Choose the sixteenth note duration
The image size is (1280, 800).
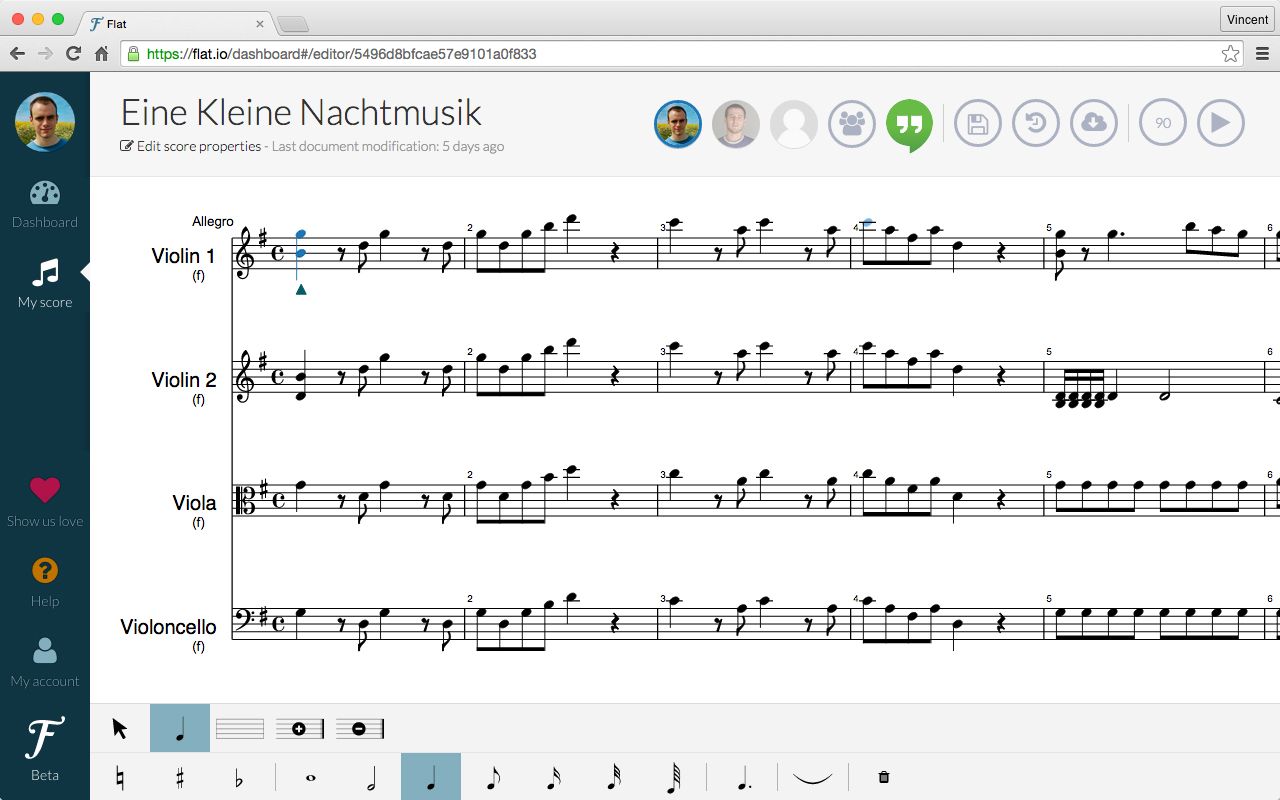coord(553,778)
